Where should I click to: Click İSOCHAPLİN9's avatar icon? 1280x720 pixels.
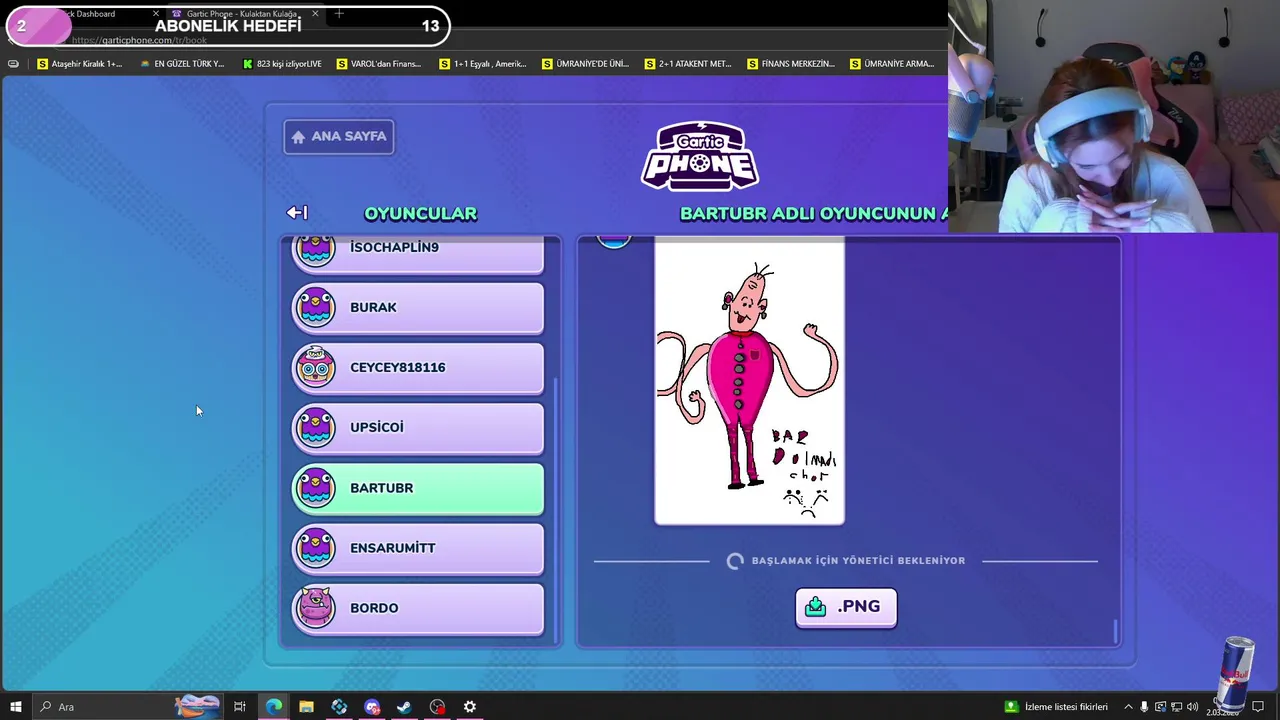[316, 250]
